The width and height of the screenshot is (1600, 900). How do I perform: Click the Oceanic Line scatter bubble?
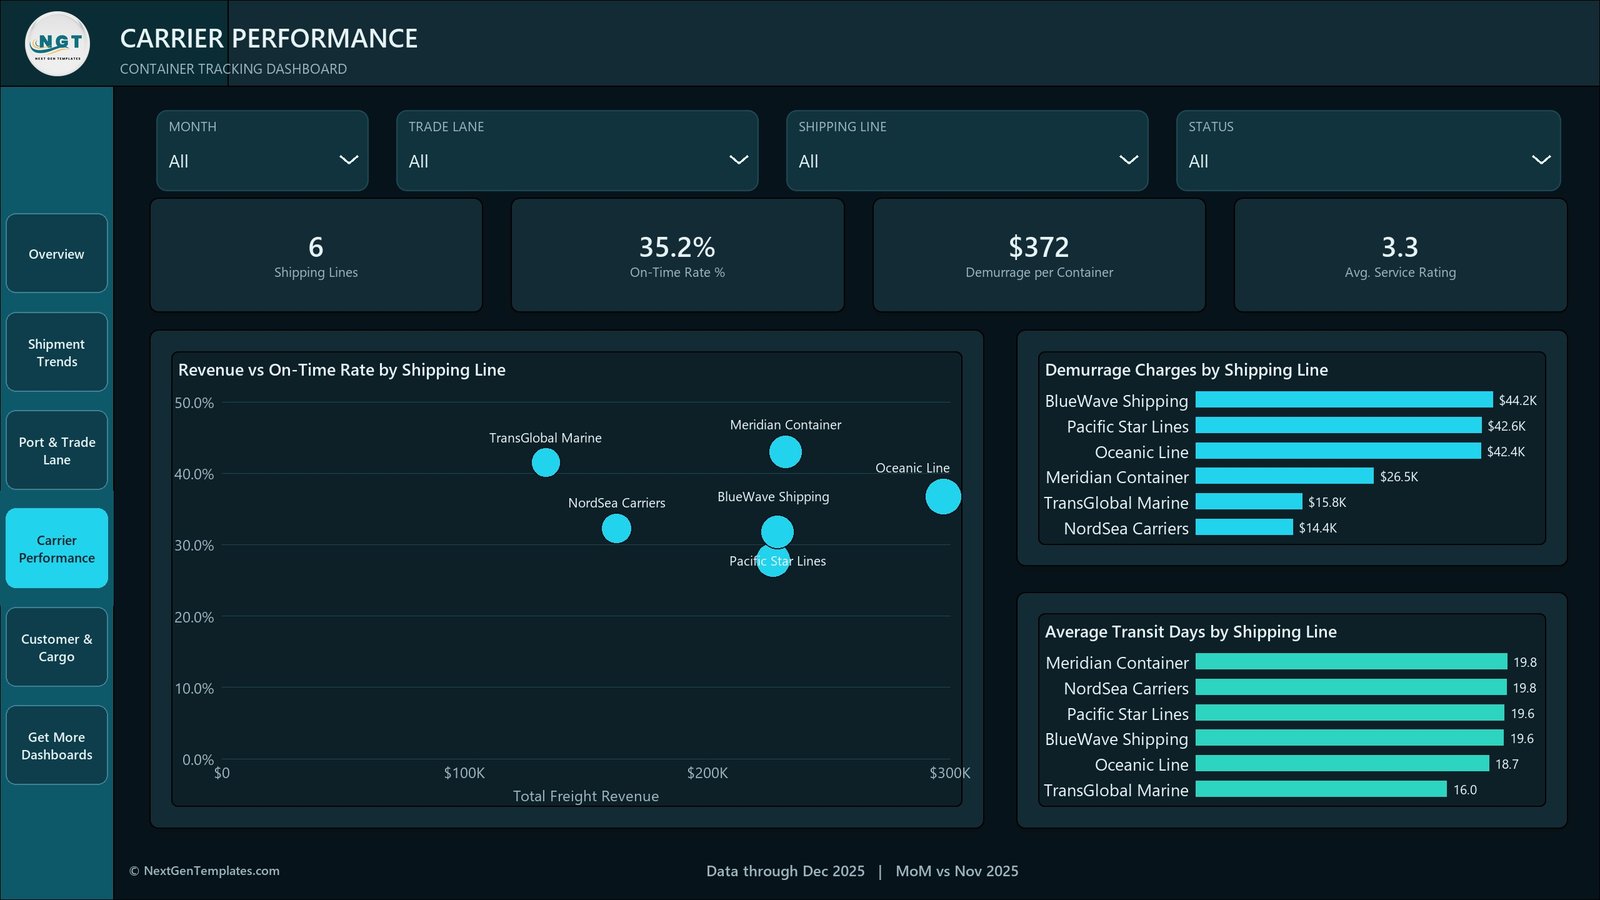pyautogui.click(x=943, y=496)
